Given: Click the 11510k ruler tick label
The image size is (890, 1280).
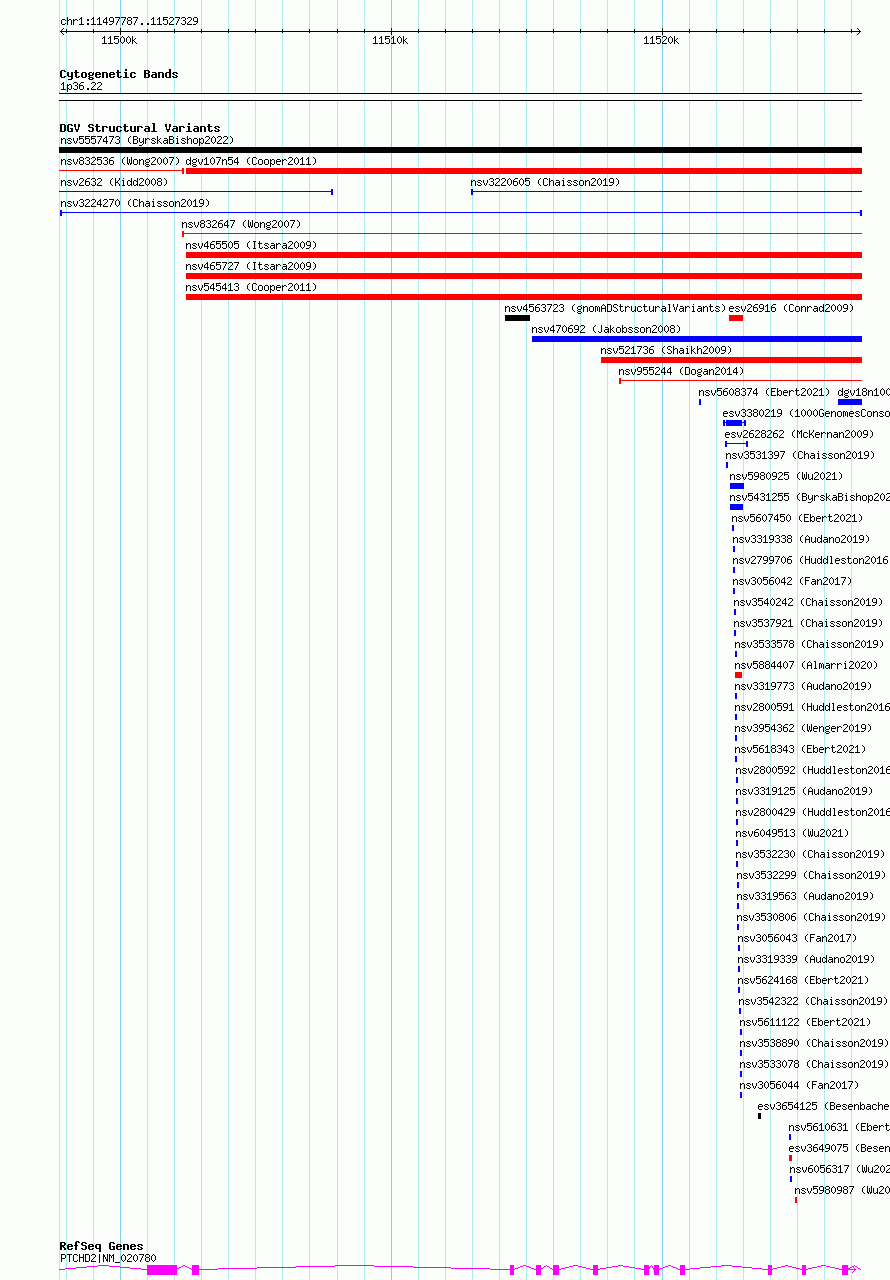Looking at the screenshot, I should [x=390, y=40].
